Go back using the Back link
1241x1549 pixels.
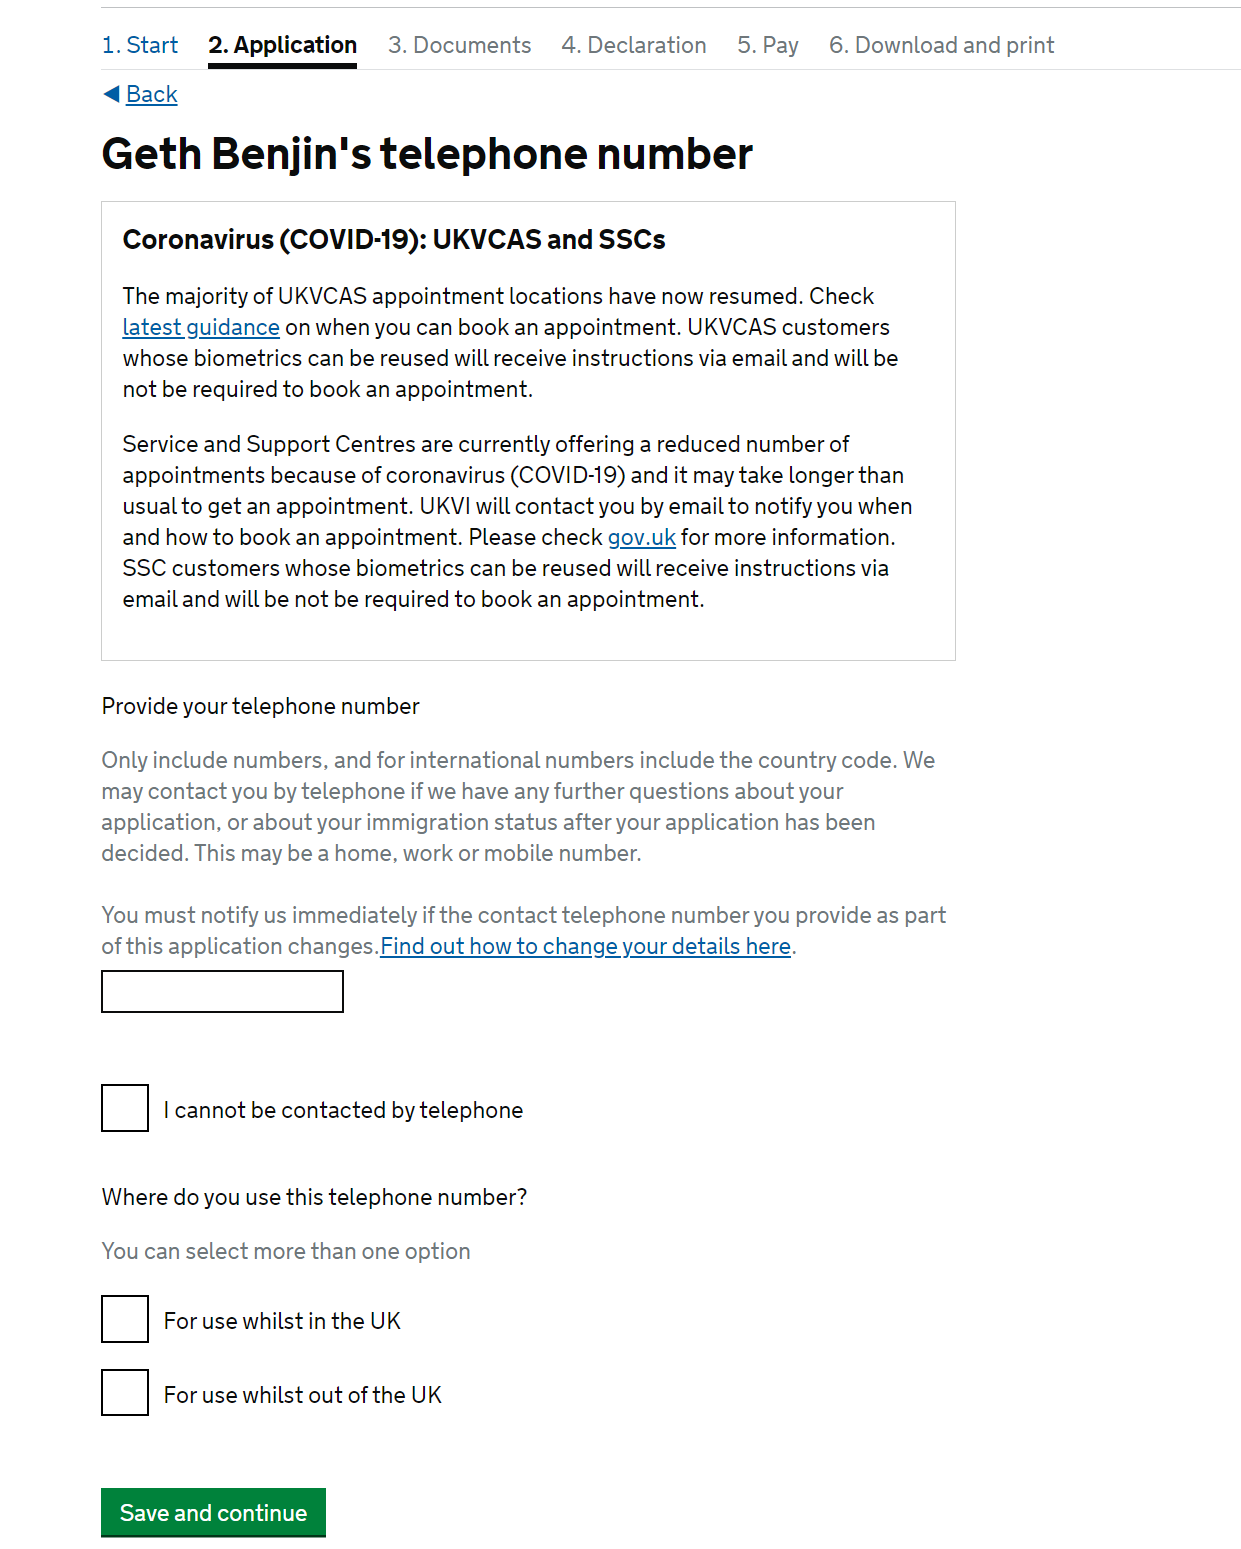click(152, 94)
